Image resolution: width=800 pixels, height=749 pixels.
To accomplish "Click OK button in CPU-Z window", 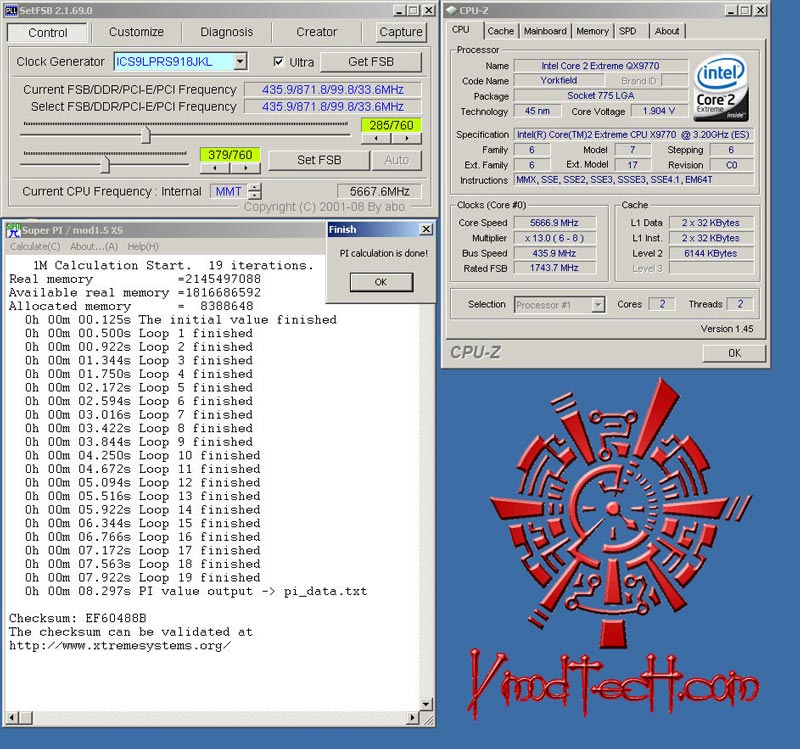I will pos(734,353).
